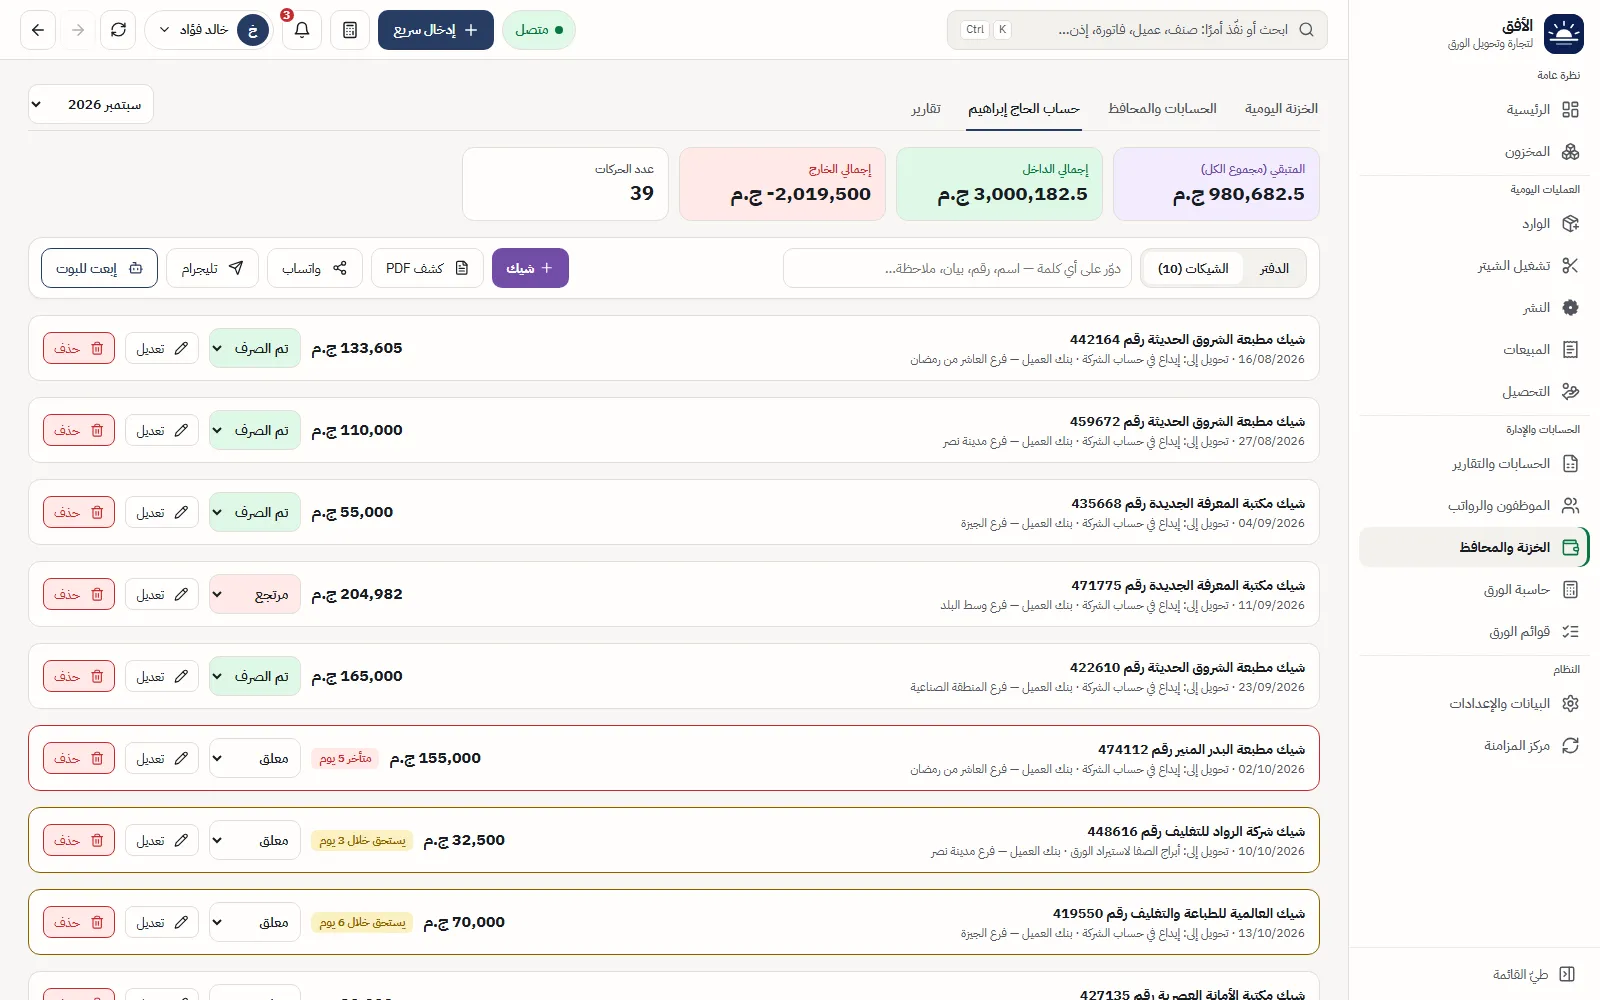The width and height of the screenshot is (1600, 1000).
Task: Open مركز المزامنة sync center
Action: [1474, 746]
